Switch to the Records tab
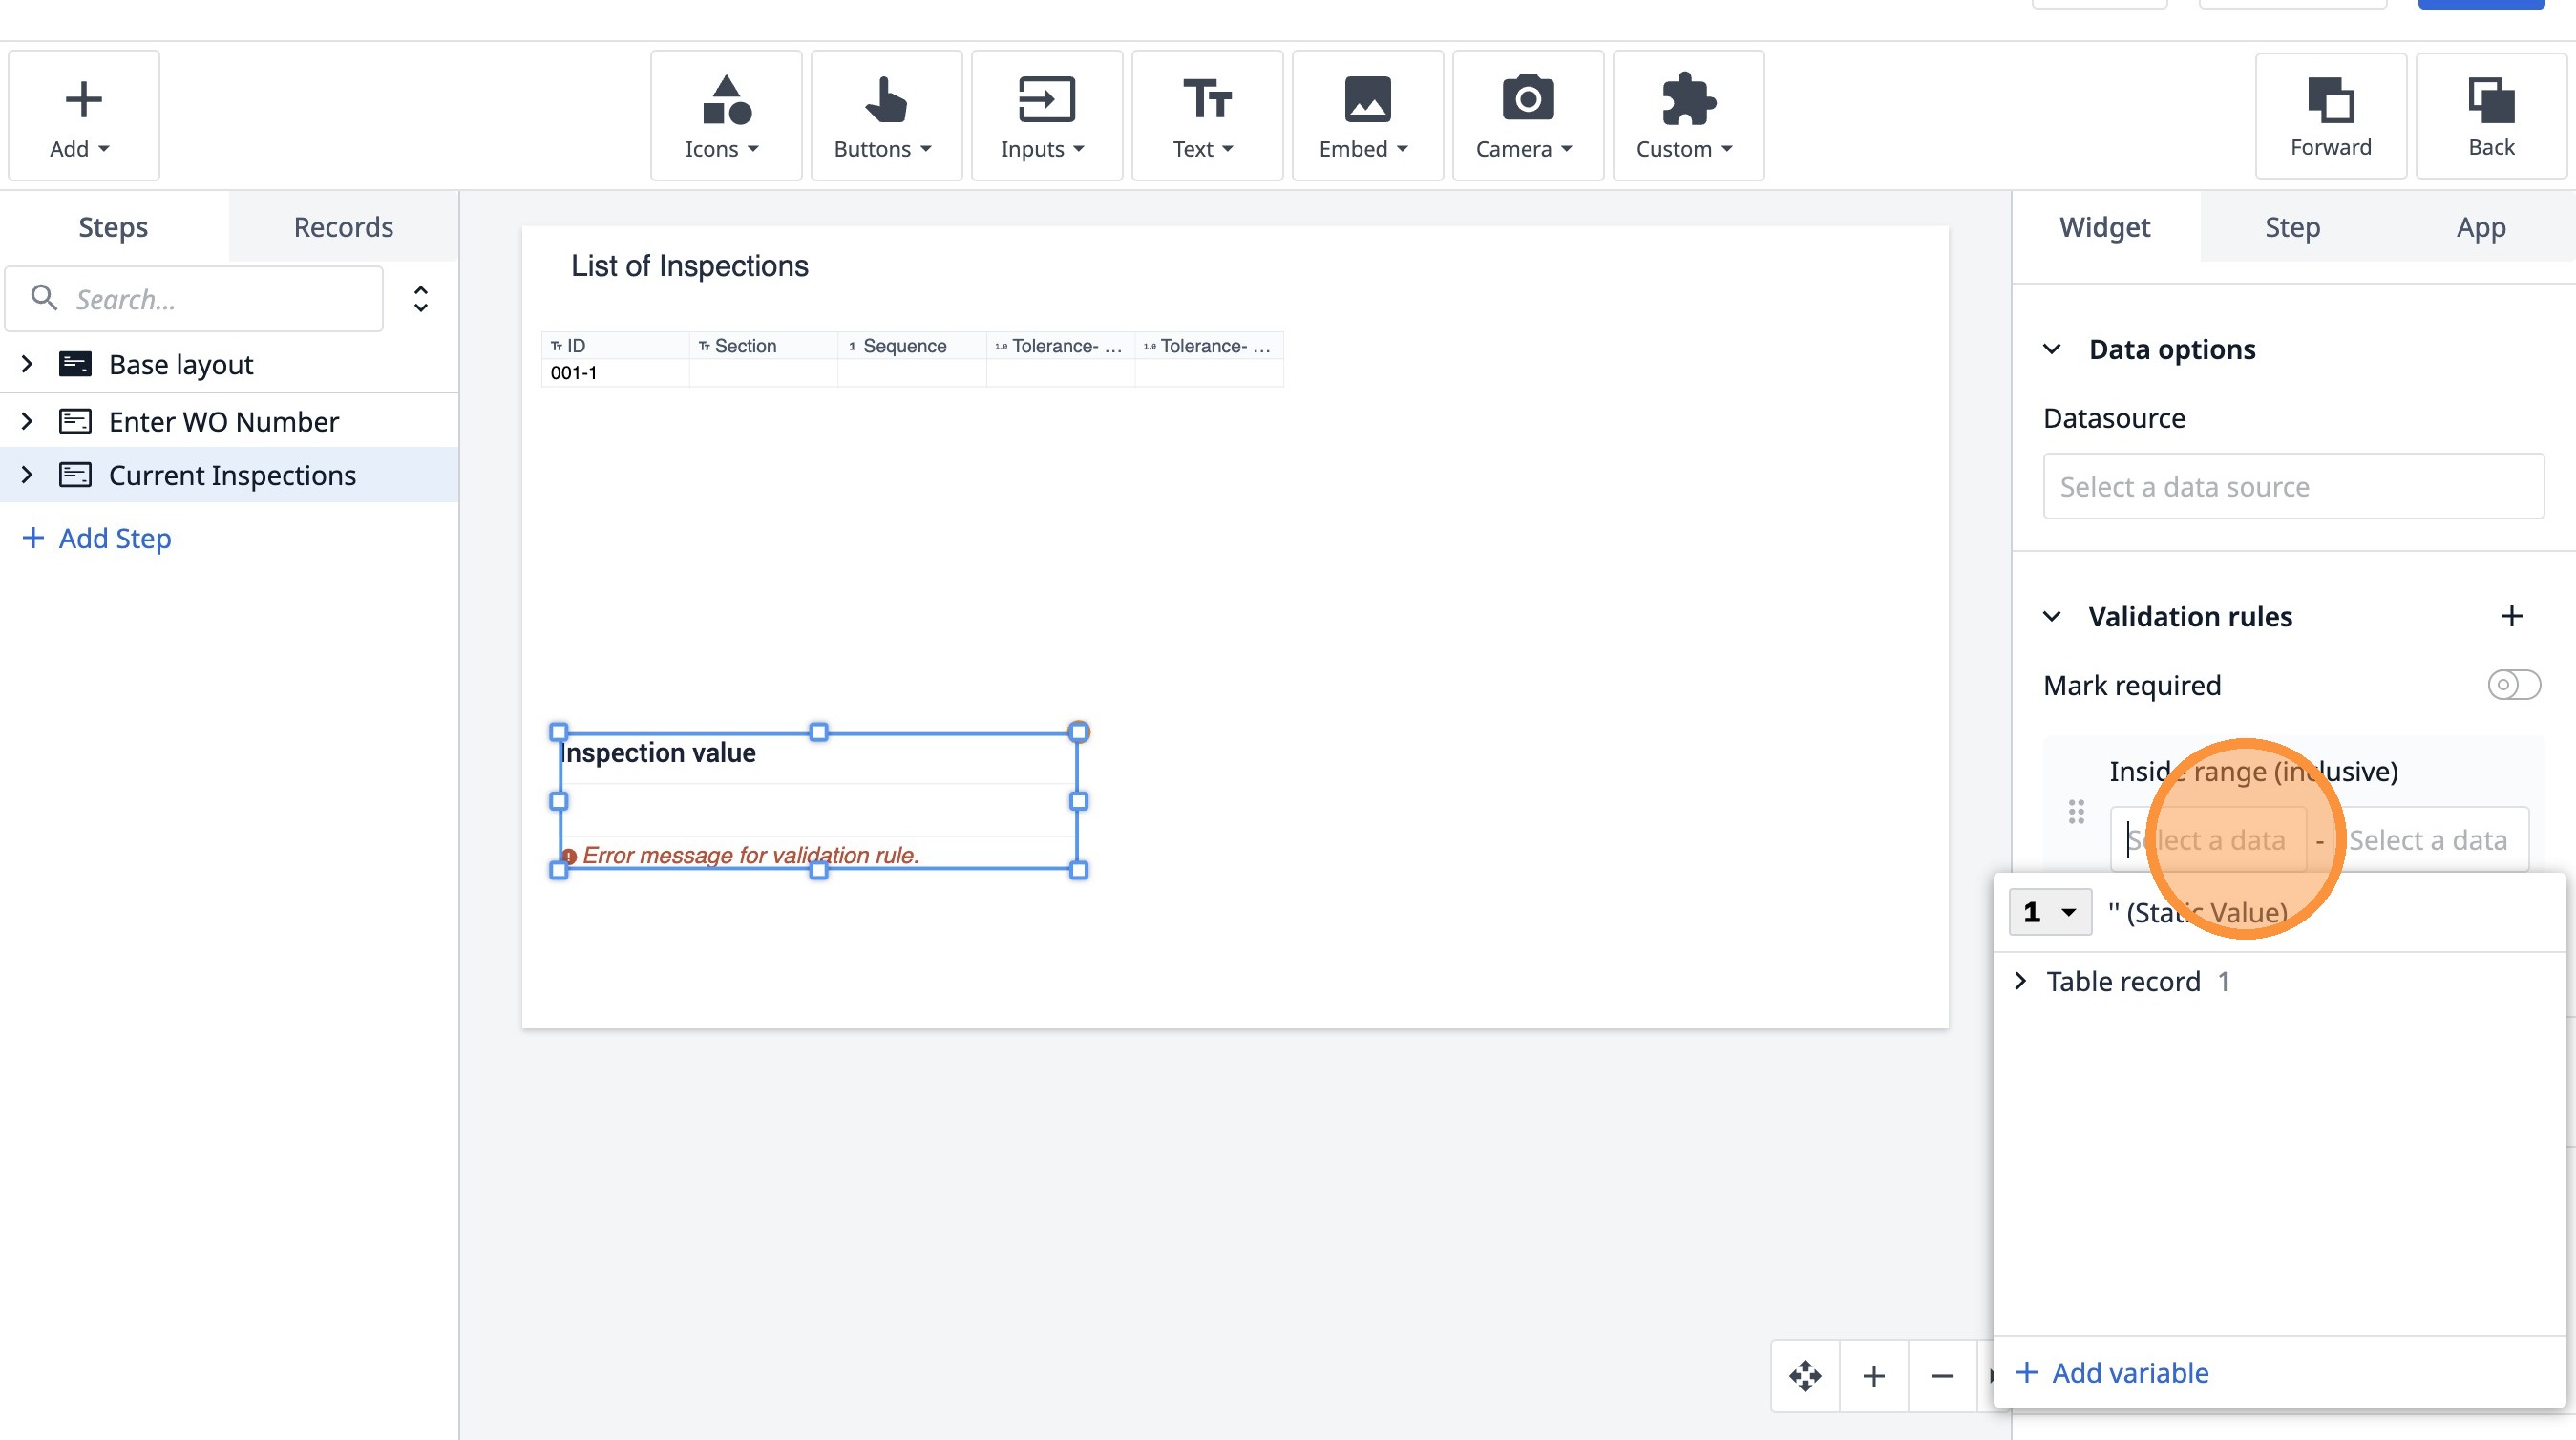The height and width of the screenshot is (1440, 2576). [x=343, y=227]
